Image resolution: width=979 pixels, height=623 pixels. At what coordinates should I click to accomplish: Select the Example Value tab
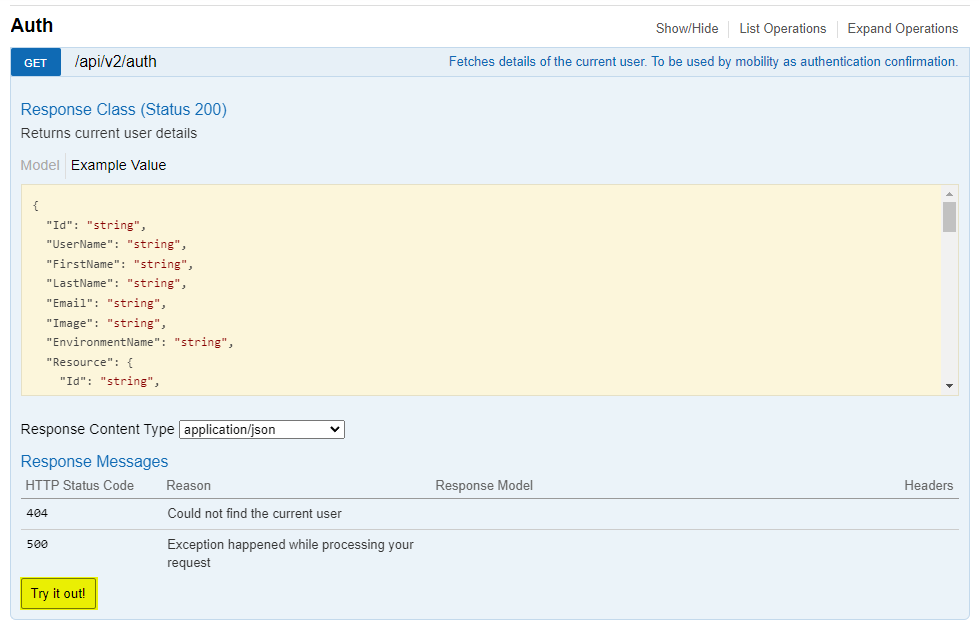(118, 165)
